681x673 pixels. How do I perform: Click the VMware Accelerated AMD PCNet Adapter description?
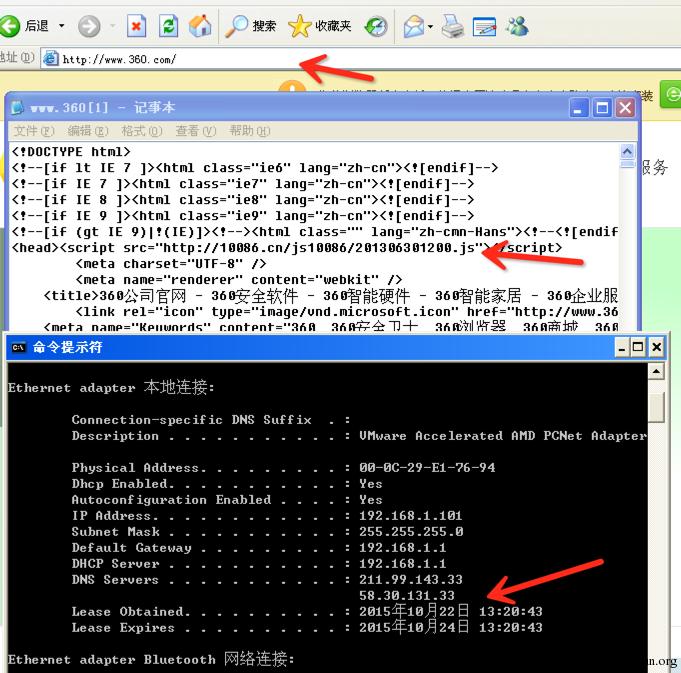(x=502, y=435)
